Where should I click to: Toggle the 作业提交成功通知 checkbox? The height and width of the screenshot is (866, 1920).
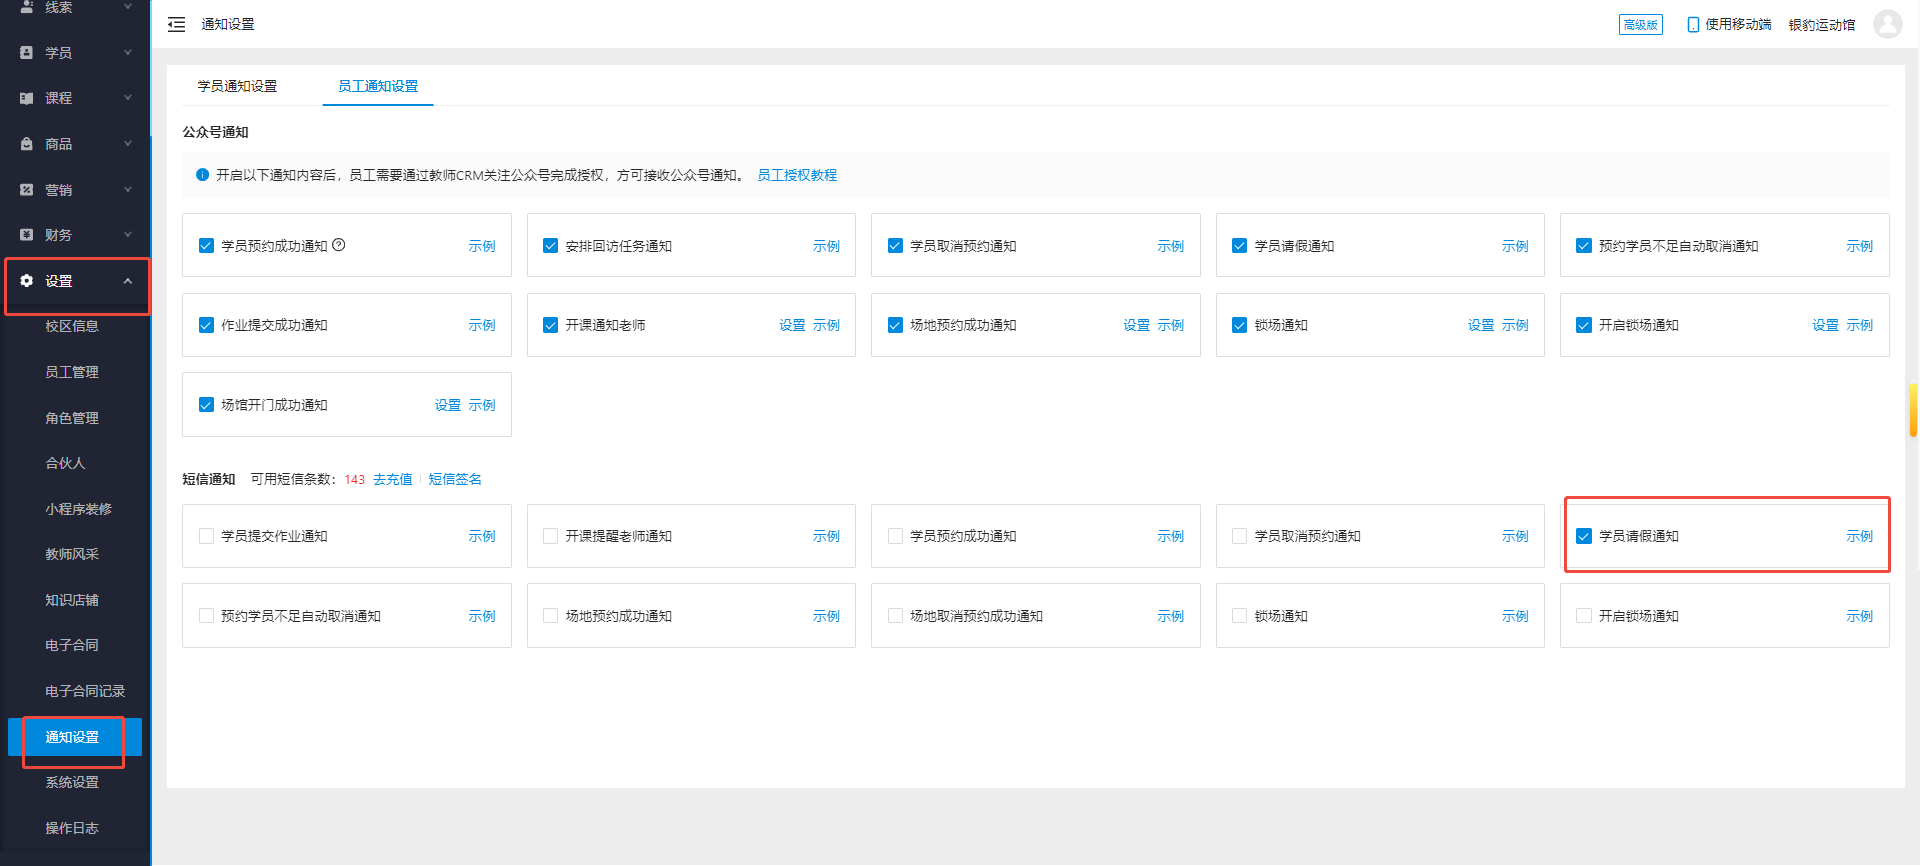206,325
